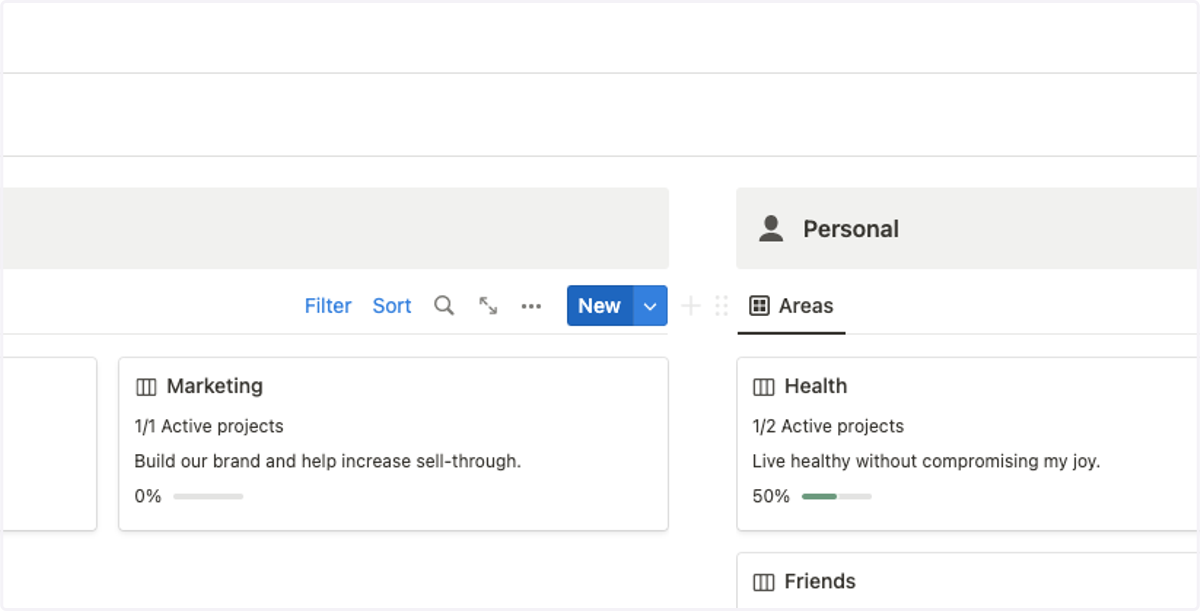Viewport: 1200px width, 611px height.
Task: Click "1/2 Active projects" text
Action: tap(828, 426)
